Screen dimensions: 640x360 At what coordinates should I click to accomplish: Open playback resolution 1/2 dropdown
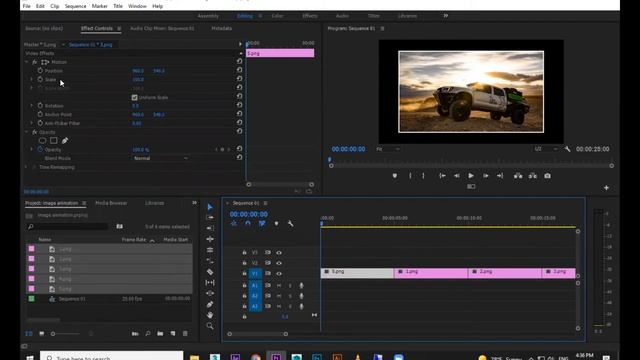click(x=546, y=149)
